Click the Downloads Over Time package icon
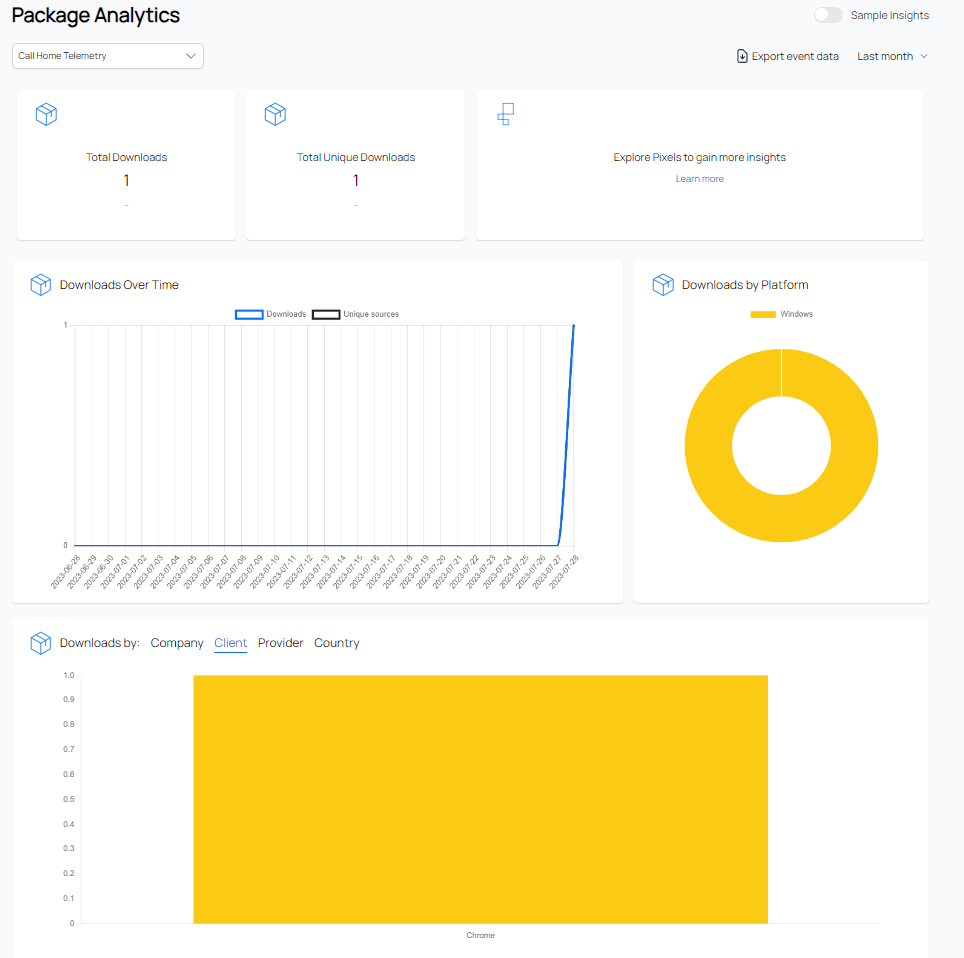The height and width of the screenshot is (958, 964). [40, 285]
